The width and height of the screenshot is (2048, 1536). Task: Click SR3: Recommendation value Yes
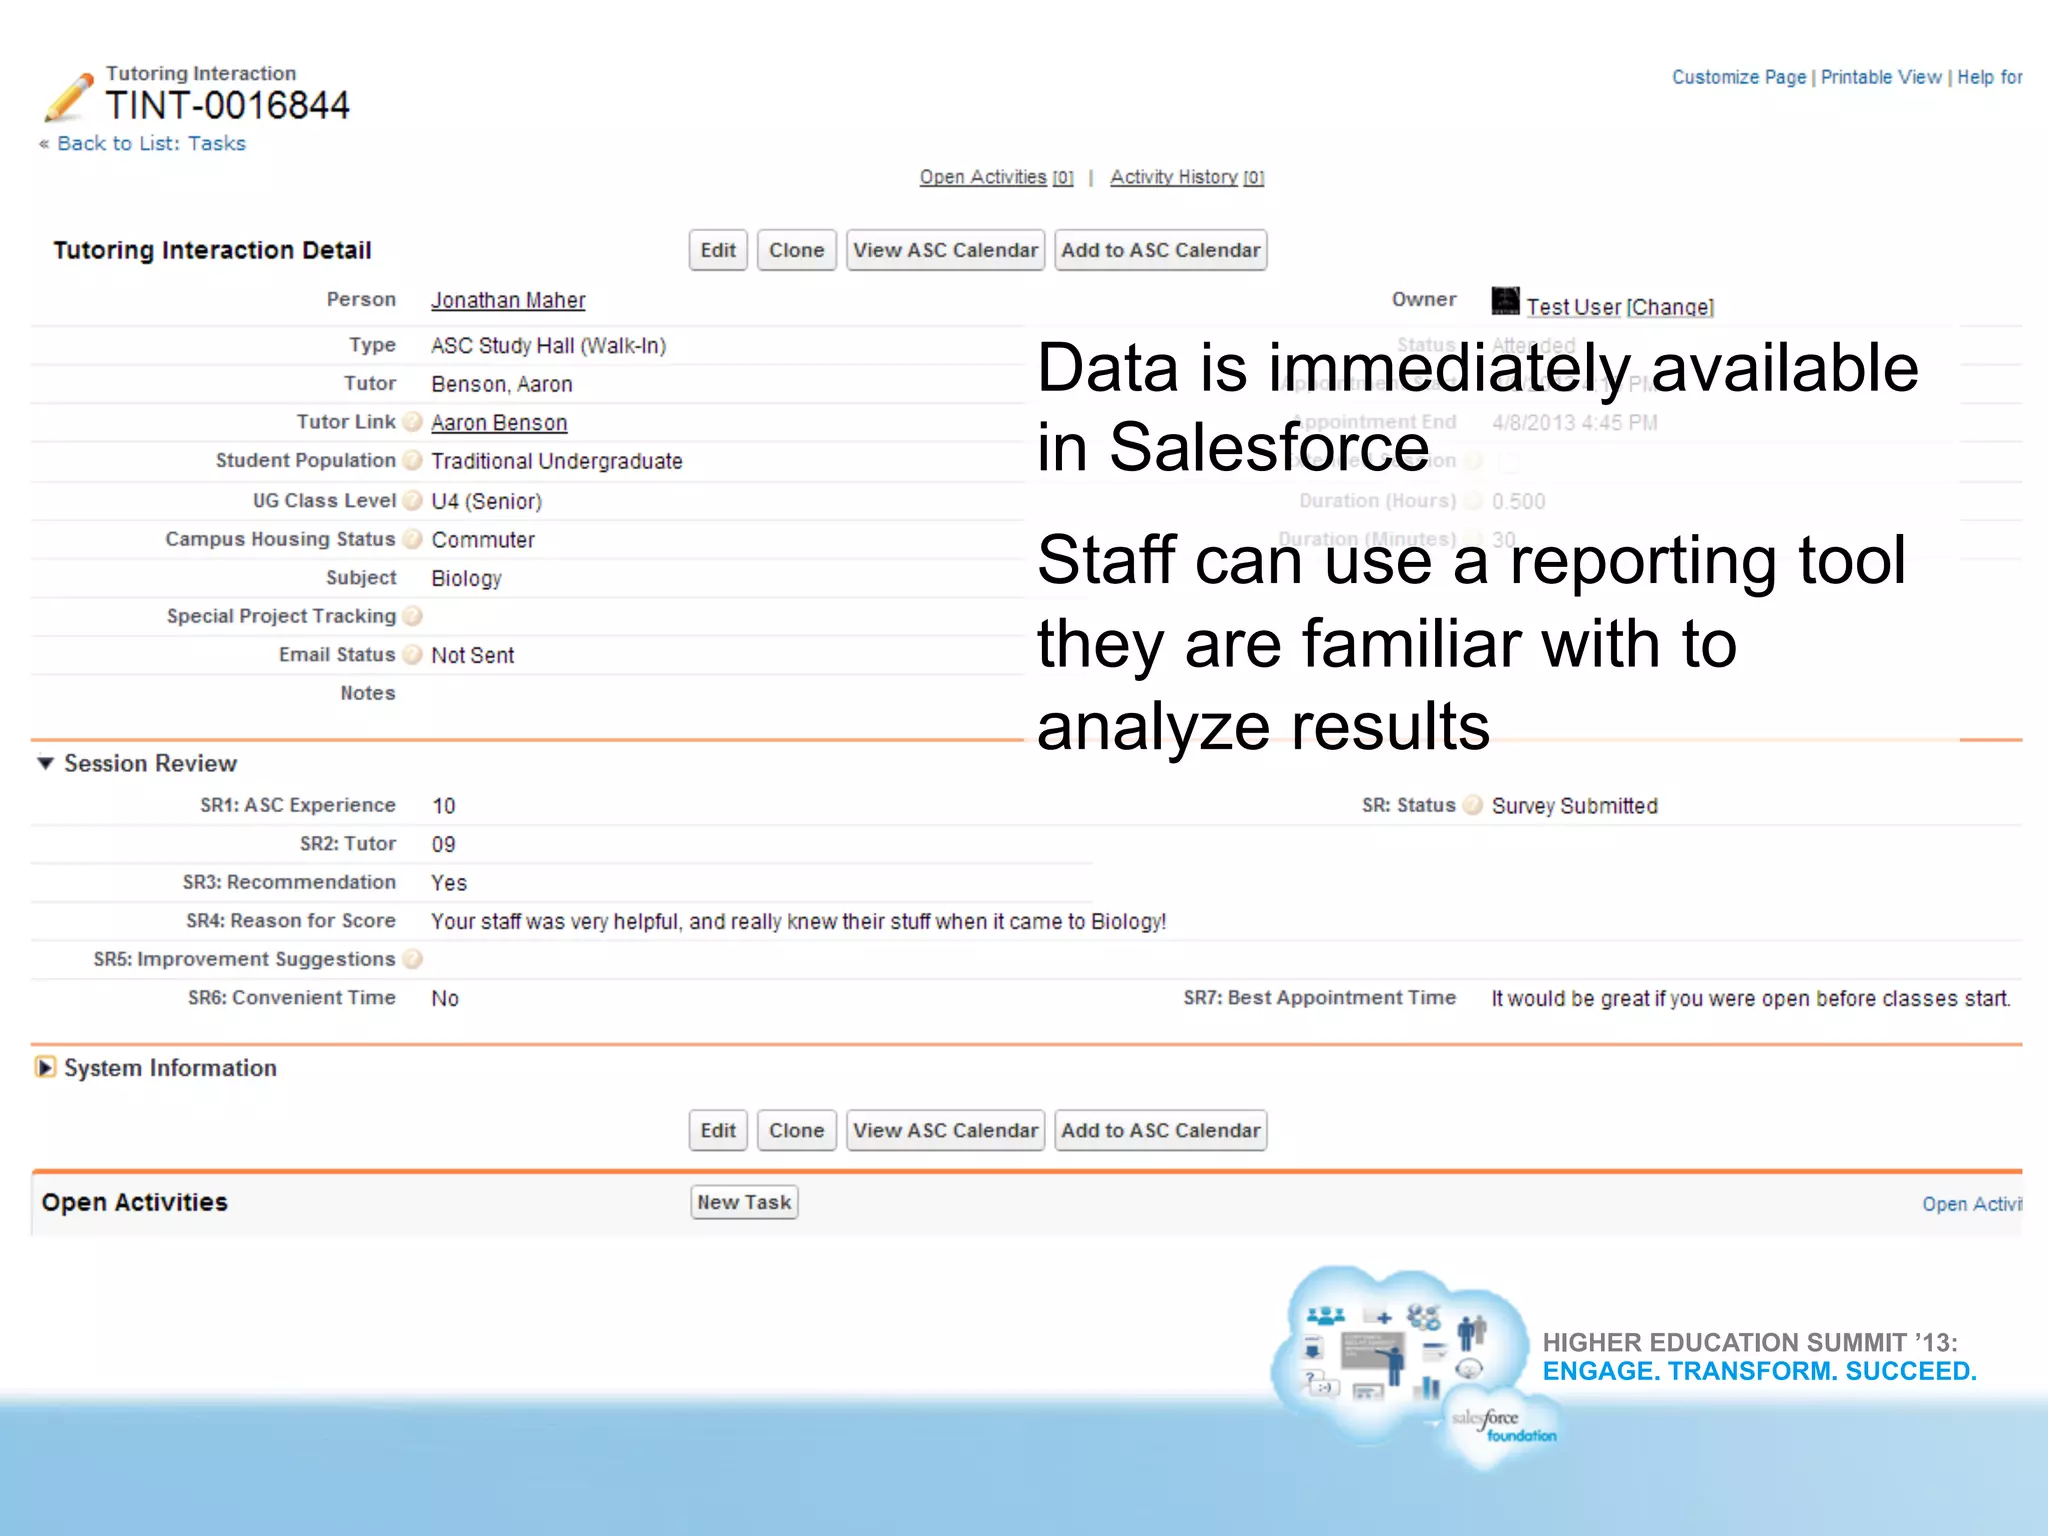click(448, 883)
